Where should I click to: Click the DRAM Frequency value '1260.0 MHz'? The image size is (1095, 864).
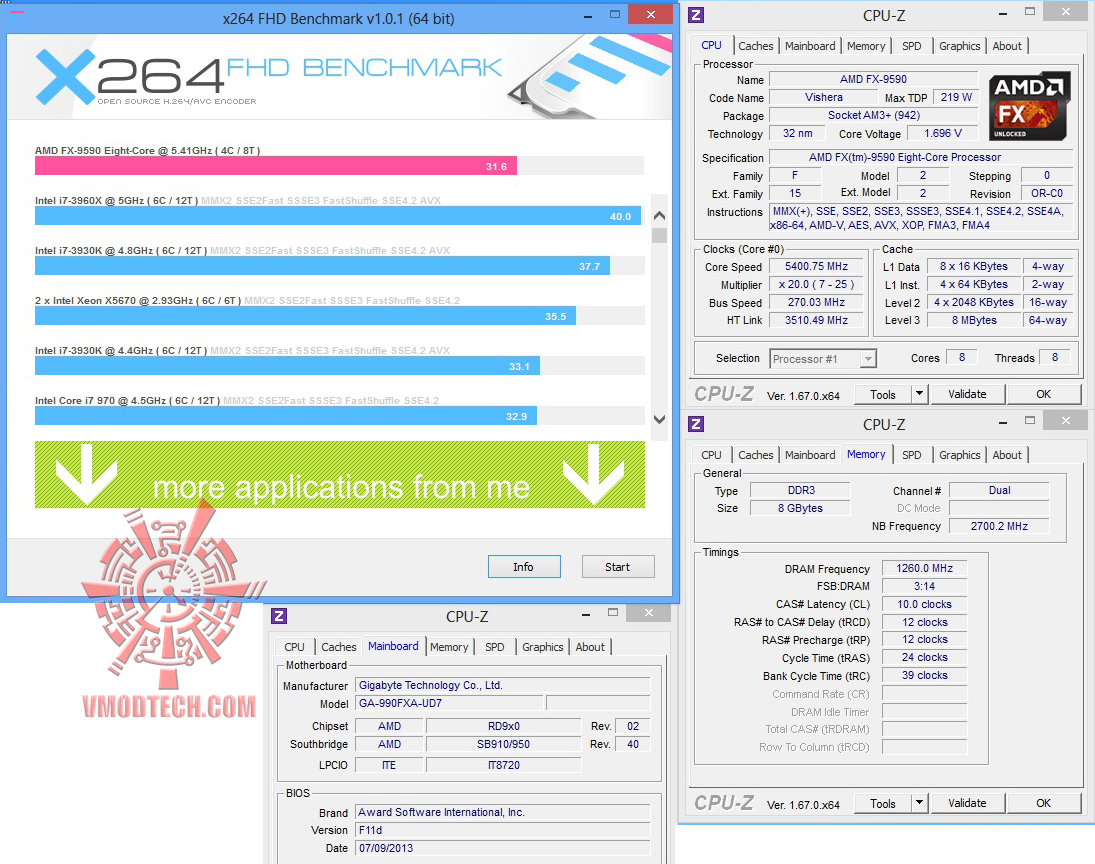(925, 568)
